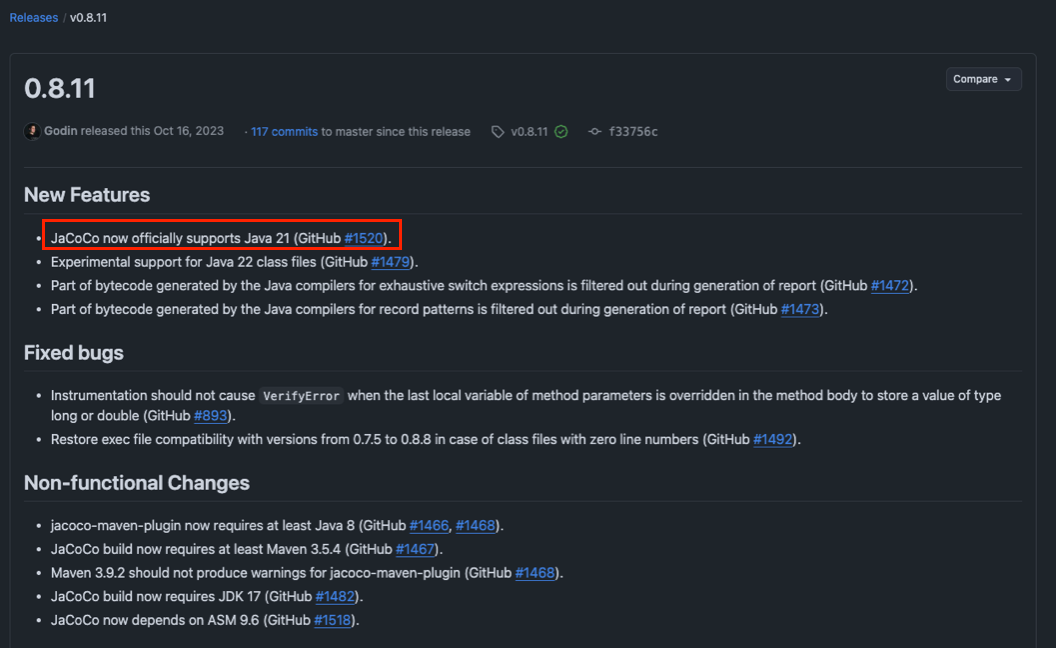This screenshot has height=648, width=1056.
Task: Open the Godin author profile link
Action: [x=61, y=131]
